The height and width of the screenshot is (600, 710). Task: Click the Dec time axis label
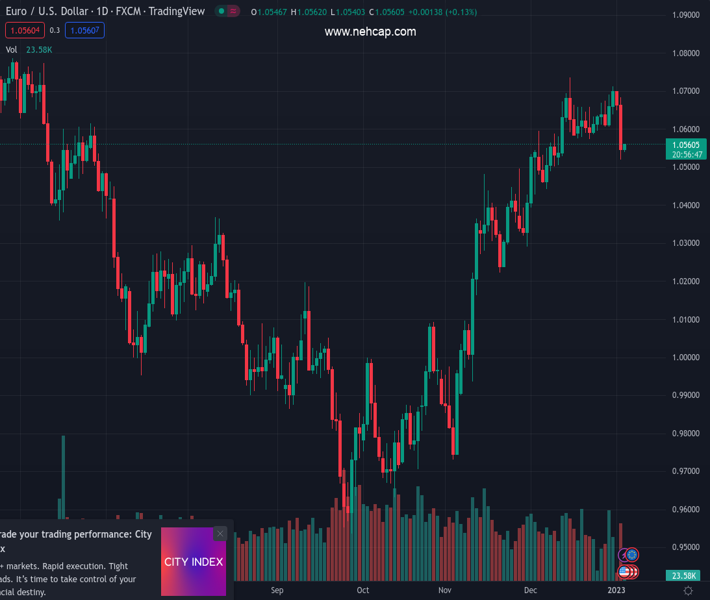click(530, 590)
